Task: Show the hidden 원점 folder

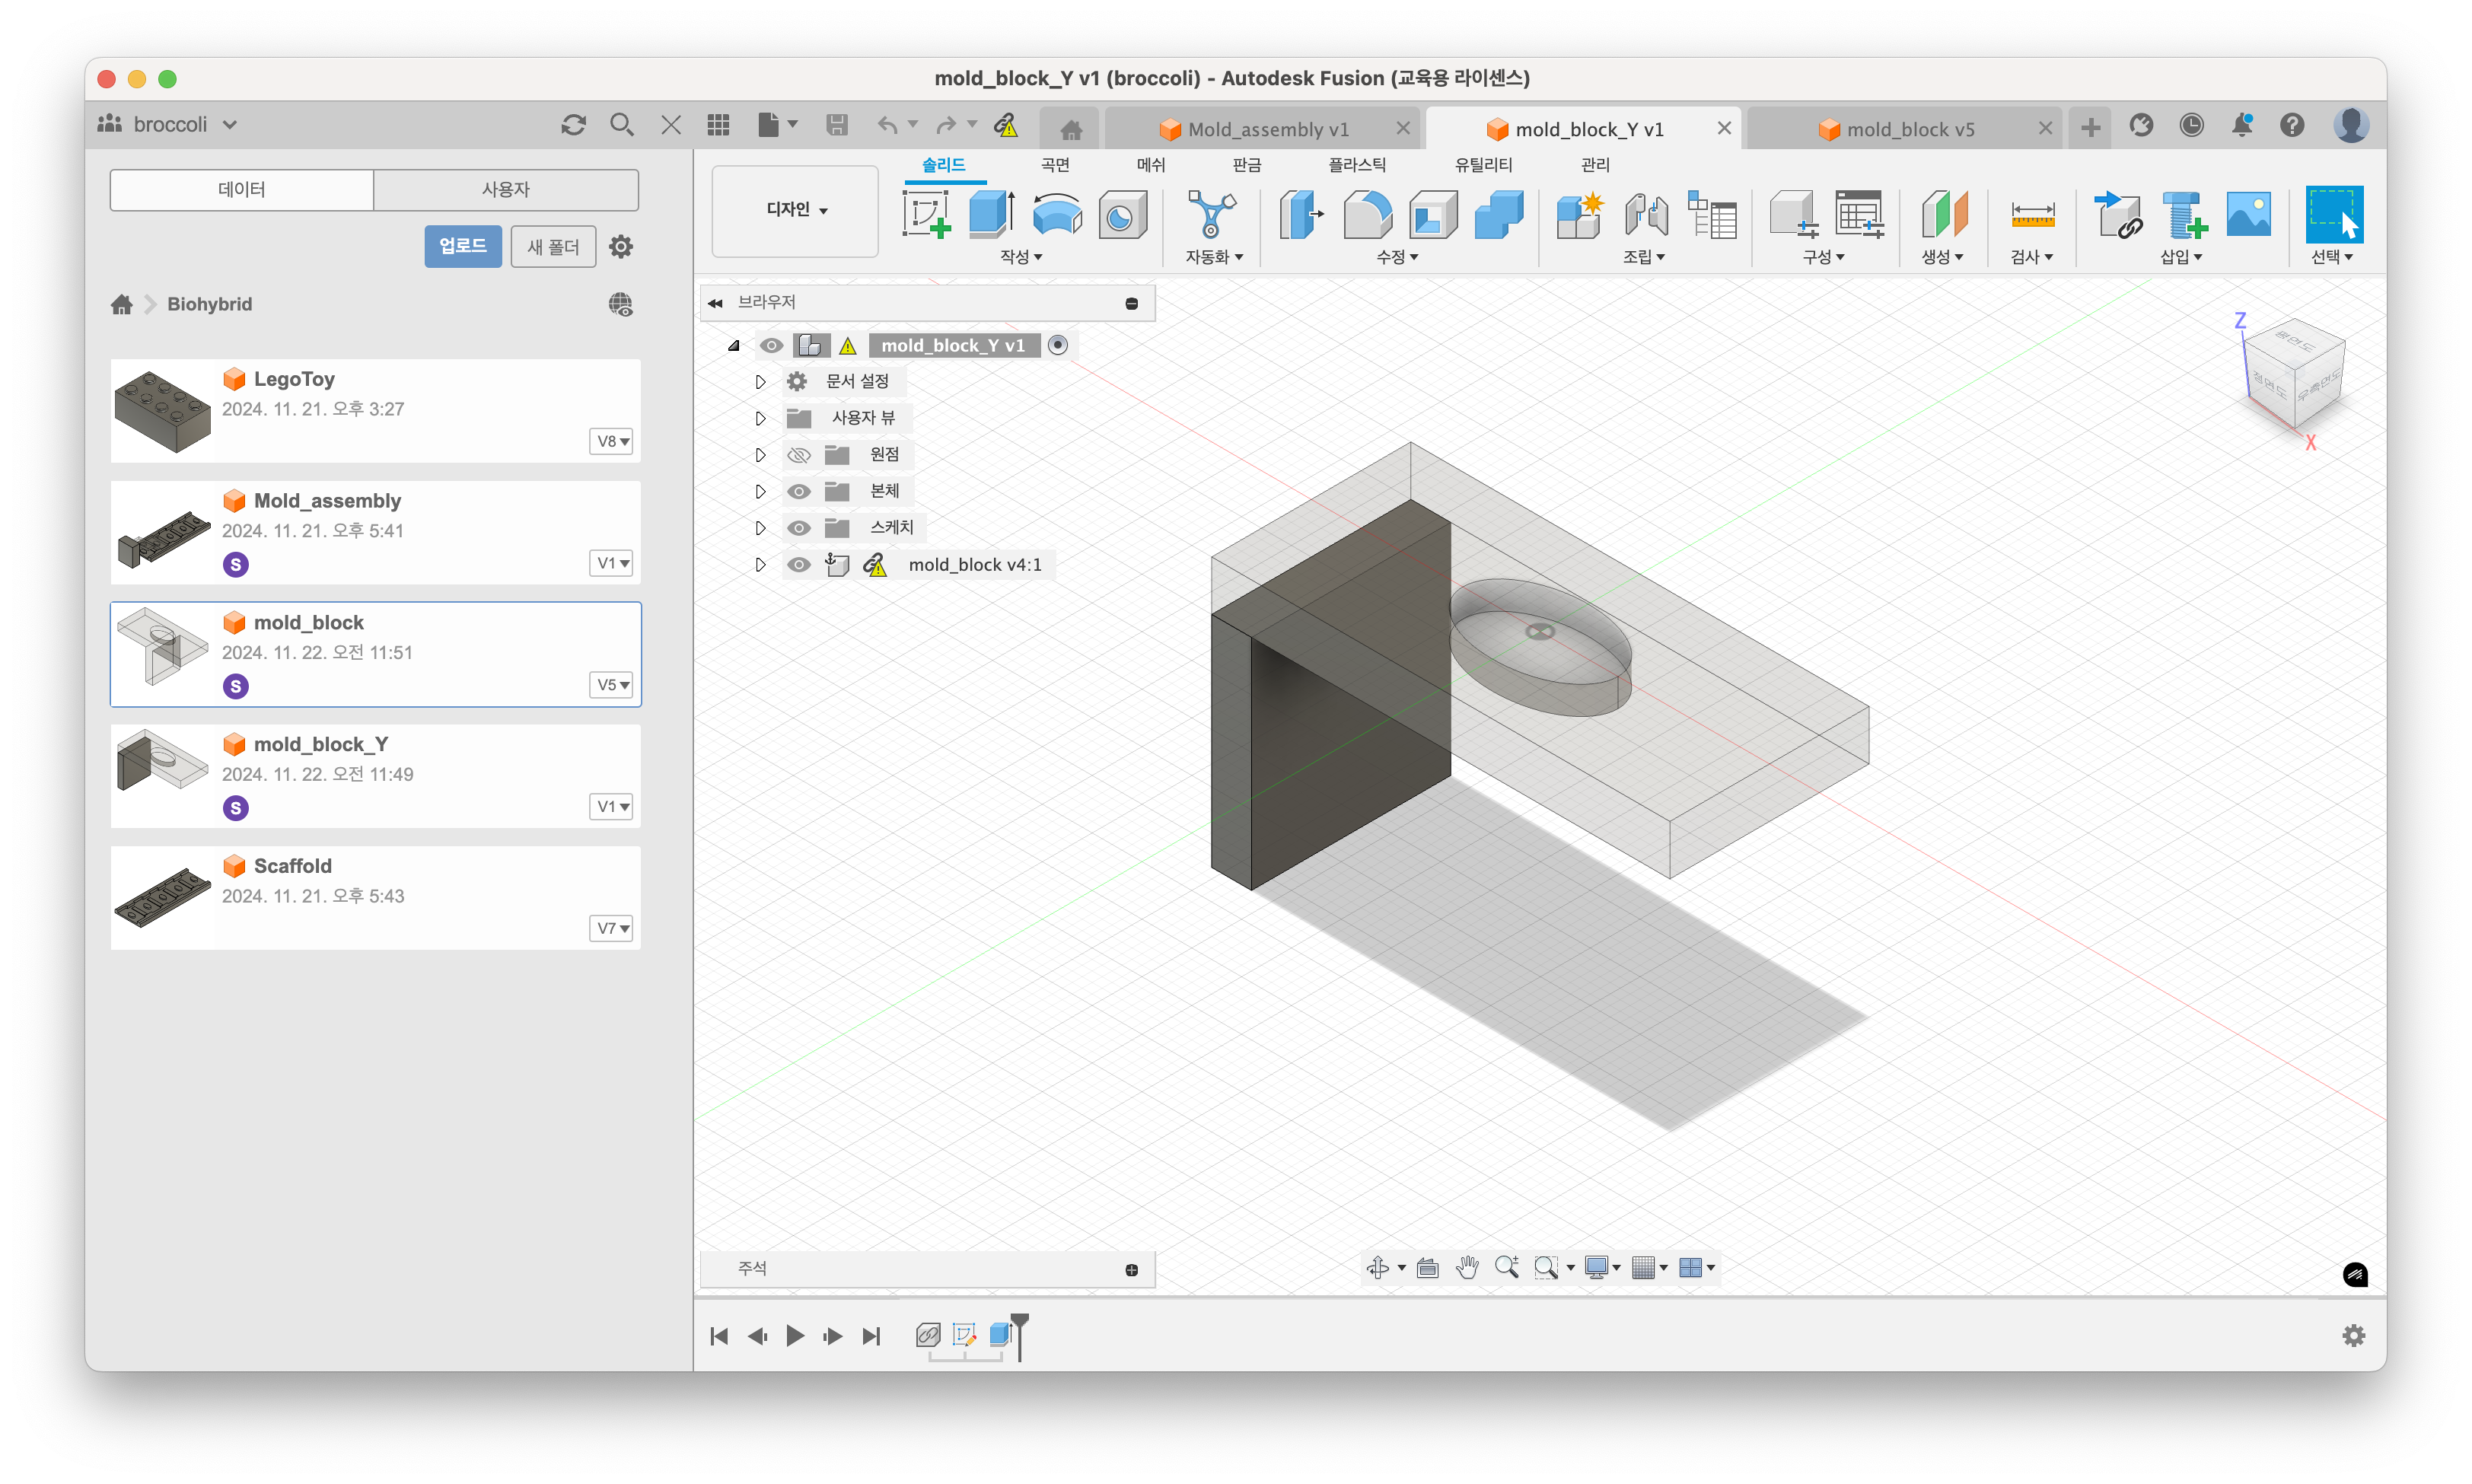Action: tap(798, 455)
